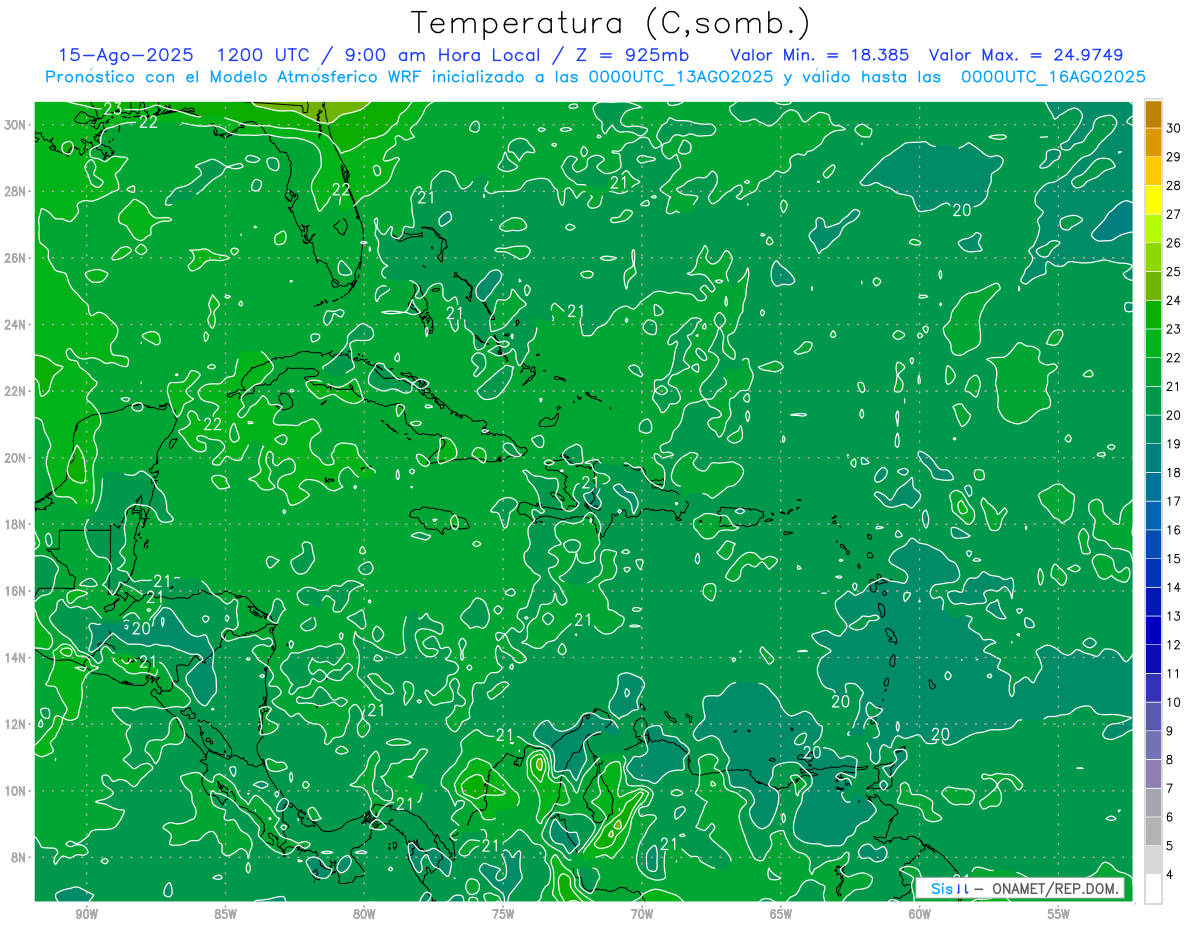Select the "85W" longitude label
The height and width of the screenshot is (927, 1200).
tap(225, 915)
